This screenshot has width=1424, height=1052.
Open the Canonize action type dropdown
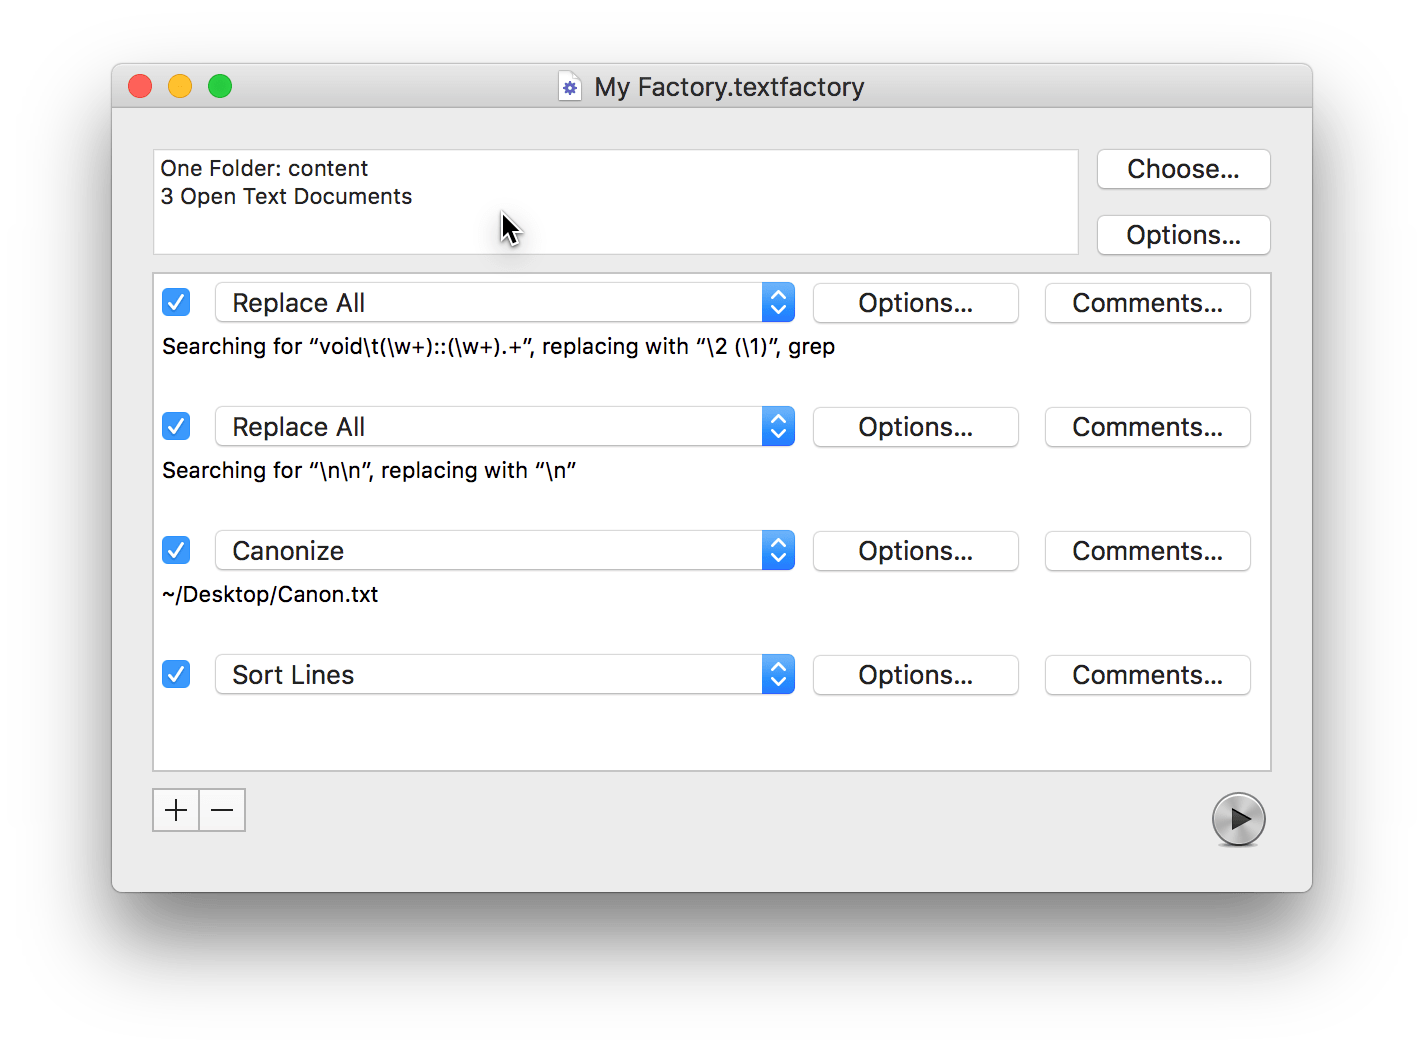coord(504,550)
